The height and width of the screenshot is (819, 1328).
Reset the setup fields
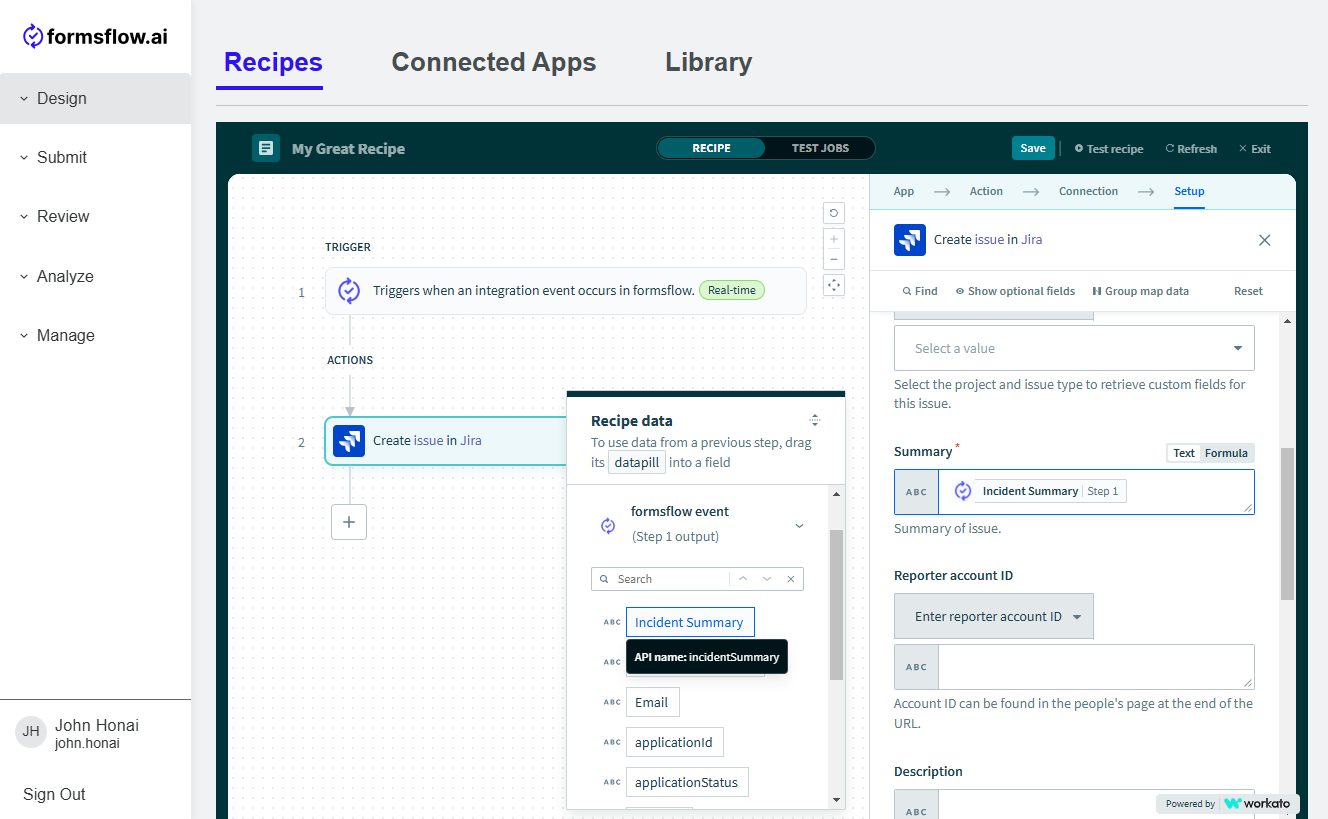[x=1248, y=291]
